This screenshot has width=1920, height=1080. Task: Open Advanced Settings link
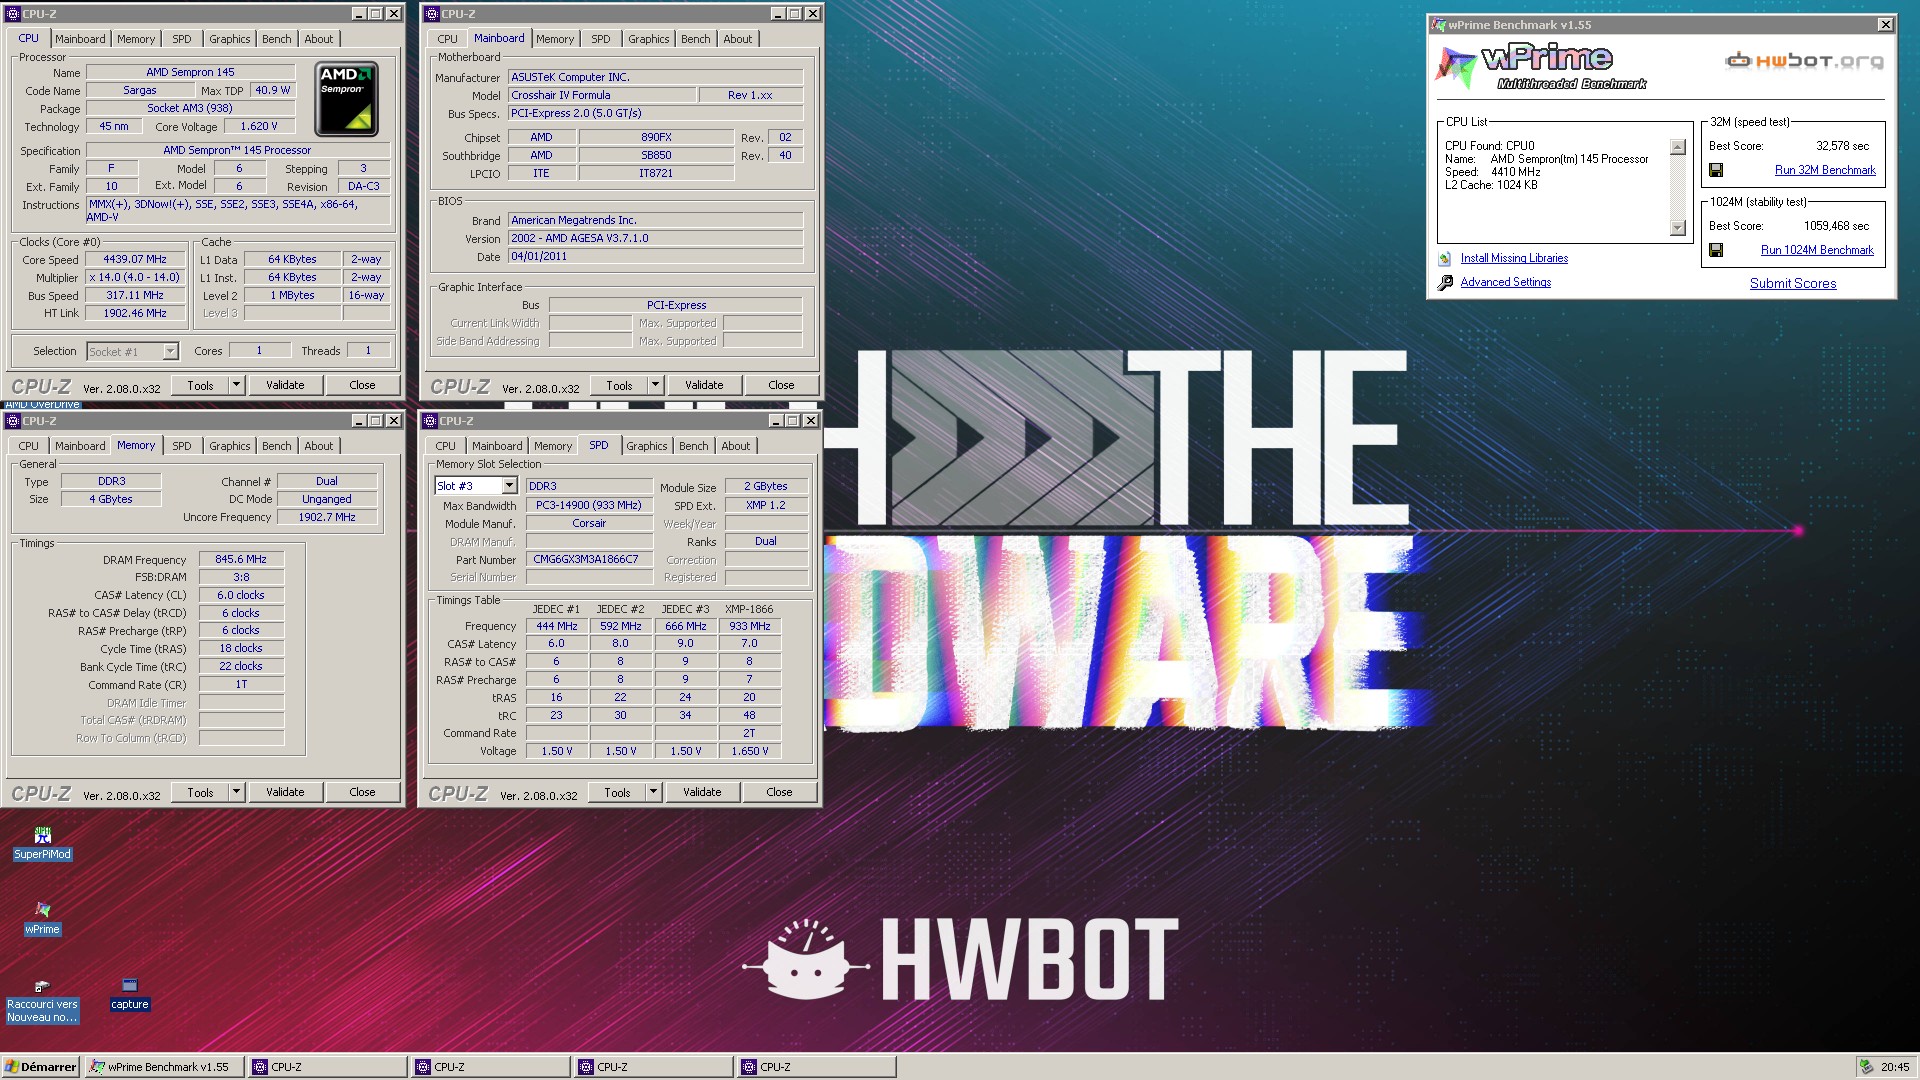pos(1506,282)
